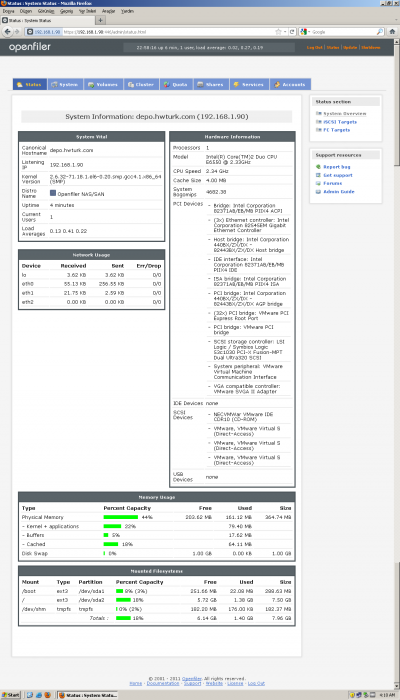Click footer Support link
Image resolution: width=400 pixels, height=700 pixels.
(192, 683)
